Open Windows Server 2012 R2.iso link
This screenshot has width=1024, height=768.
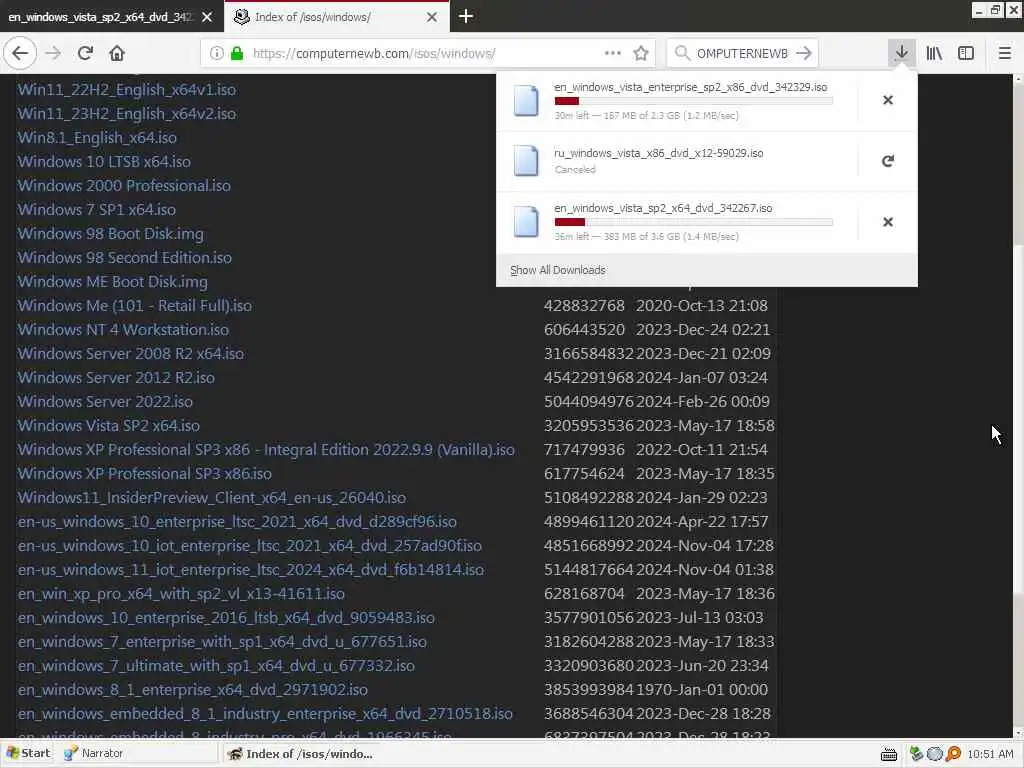[116, 378]
